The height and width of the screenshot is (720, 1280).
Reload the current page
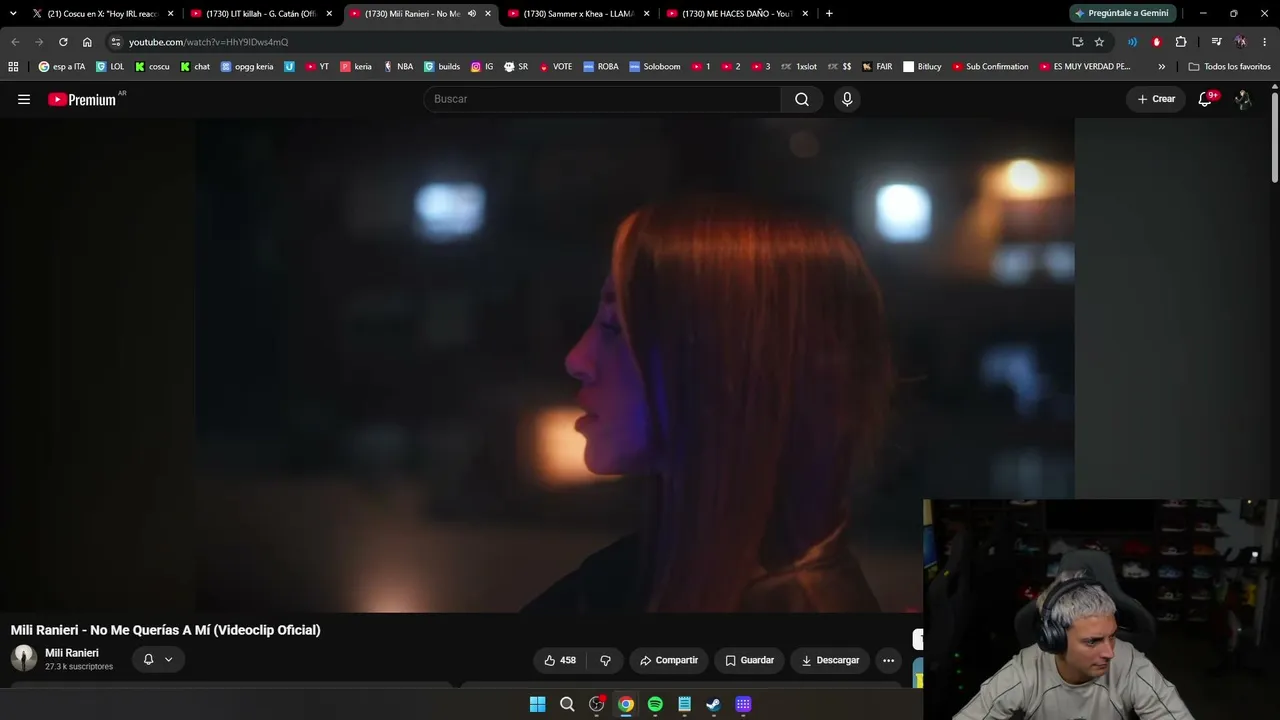click(63, 42)
